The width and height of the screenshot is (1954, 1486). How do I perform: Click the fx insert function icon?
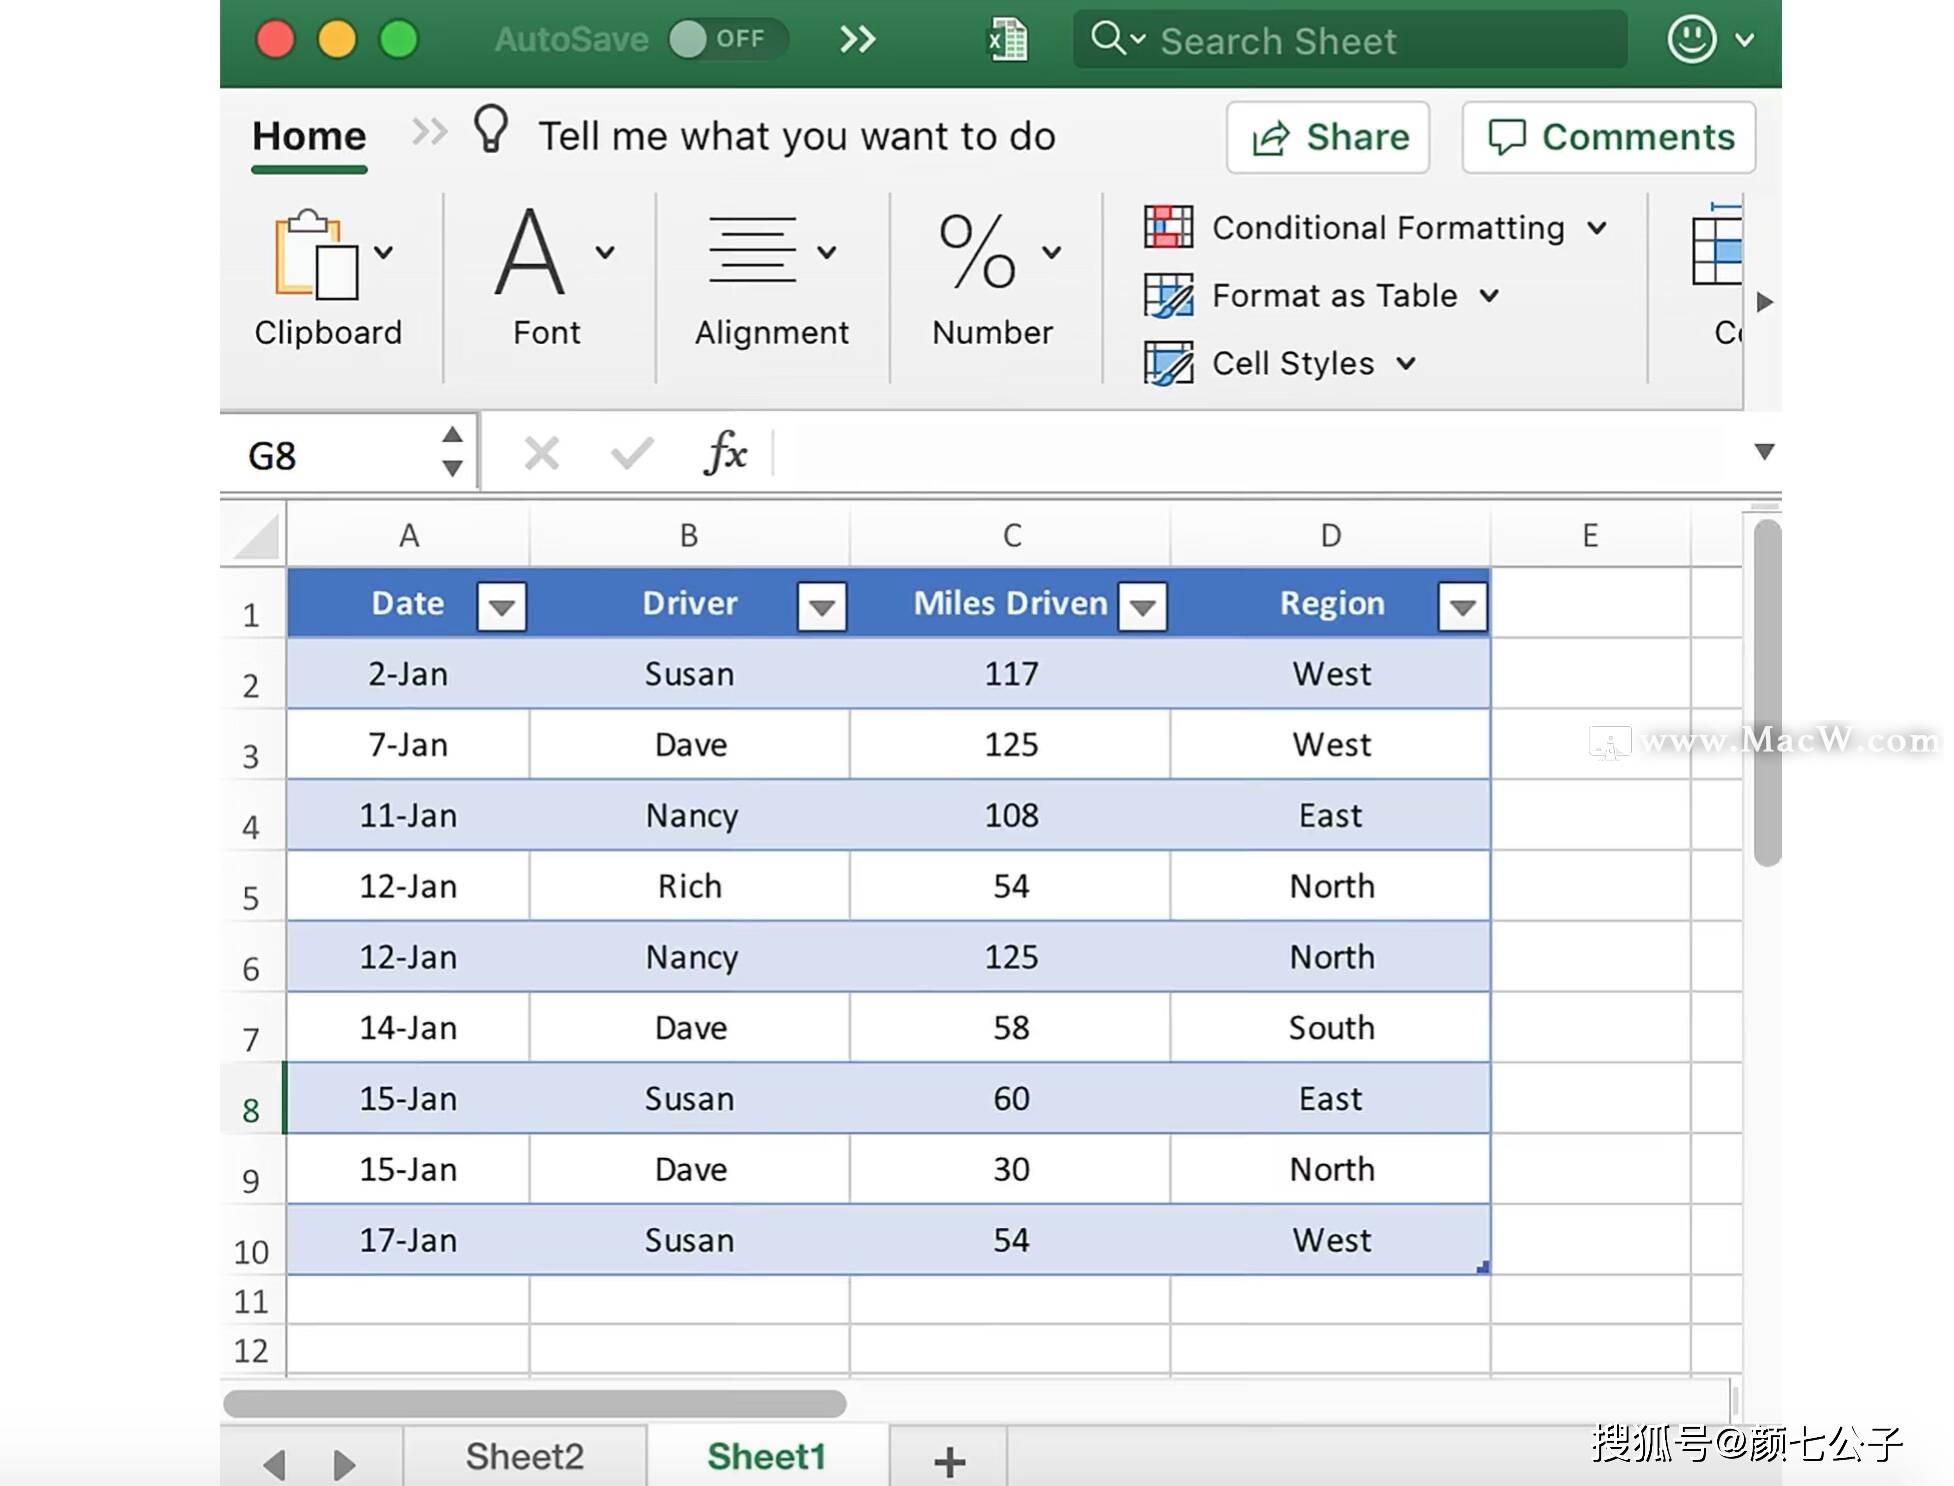coord(725,454)
